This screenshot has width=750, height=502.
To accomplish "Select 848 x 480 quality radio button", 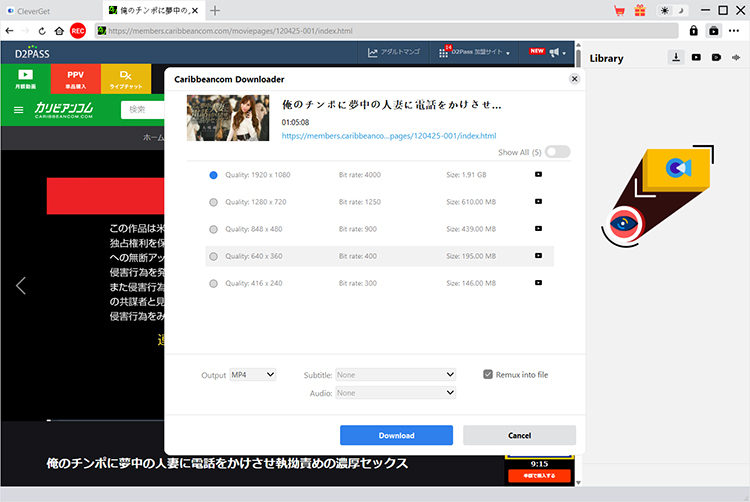I will click(213, 229).
